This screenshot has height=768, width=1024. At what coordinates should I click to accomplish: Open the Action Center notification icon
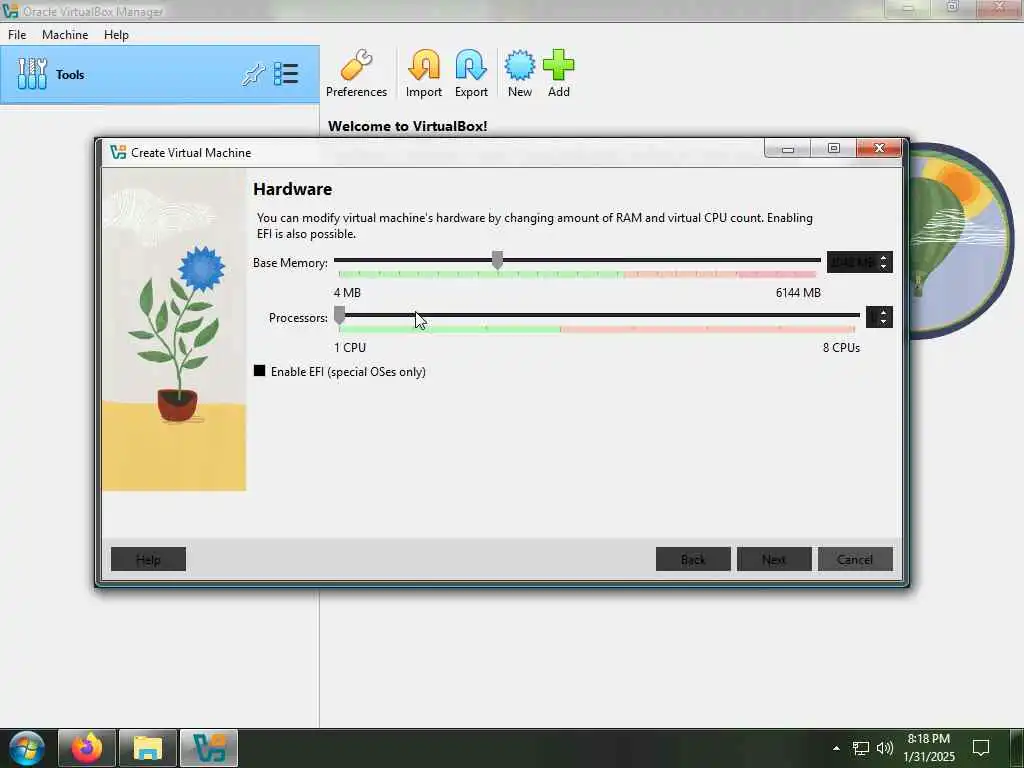(981, 748)
